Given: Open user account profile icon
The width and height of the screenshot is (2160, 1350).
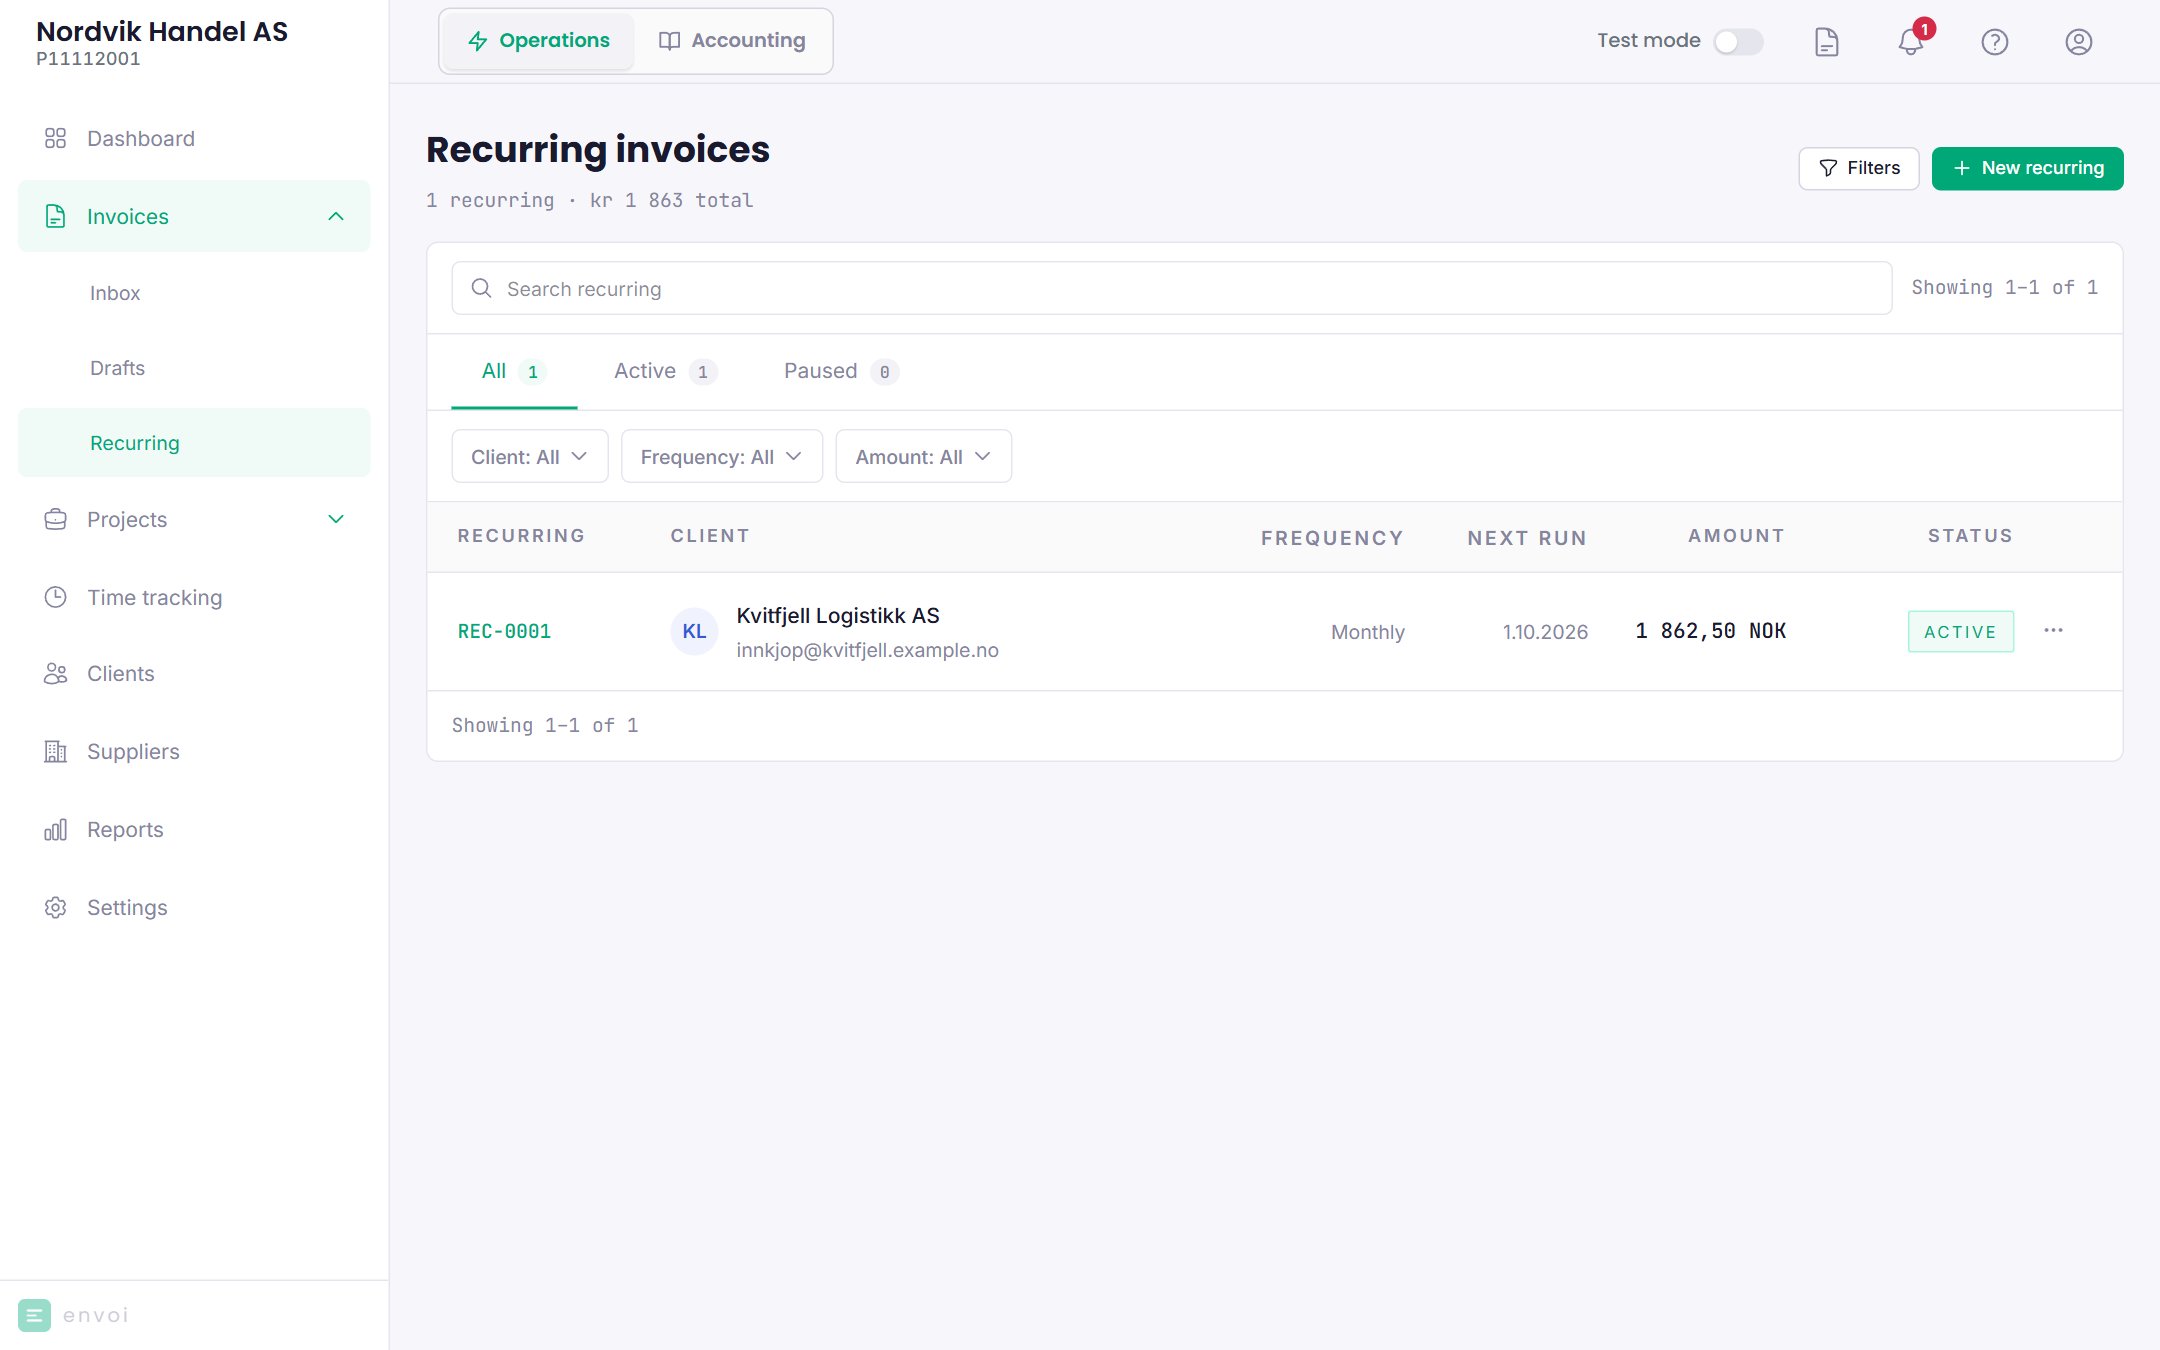Looking at the screenshot, I should click(x=2079, y=42).
